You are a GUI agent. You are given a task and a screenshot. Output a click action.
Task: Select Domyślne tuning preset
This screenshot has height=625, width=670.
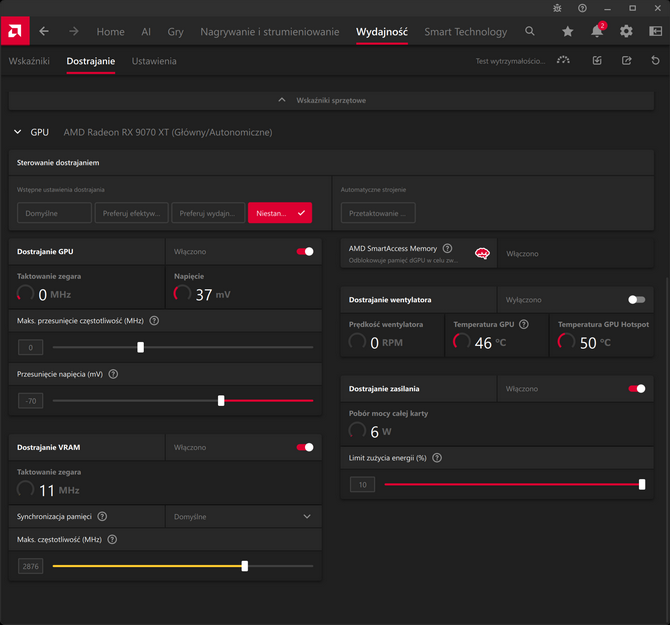(54, 213)
